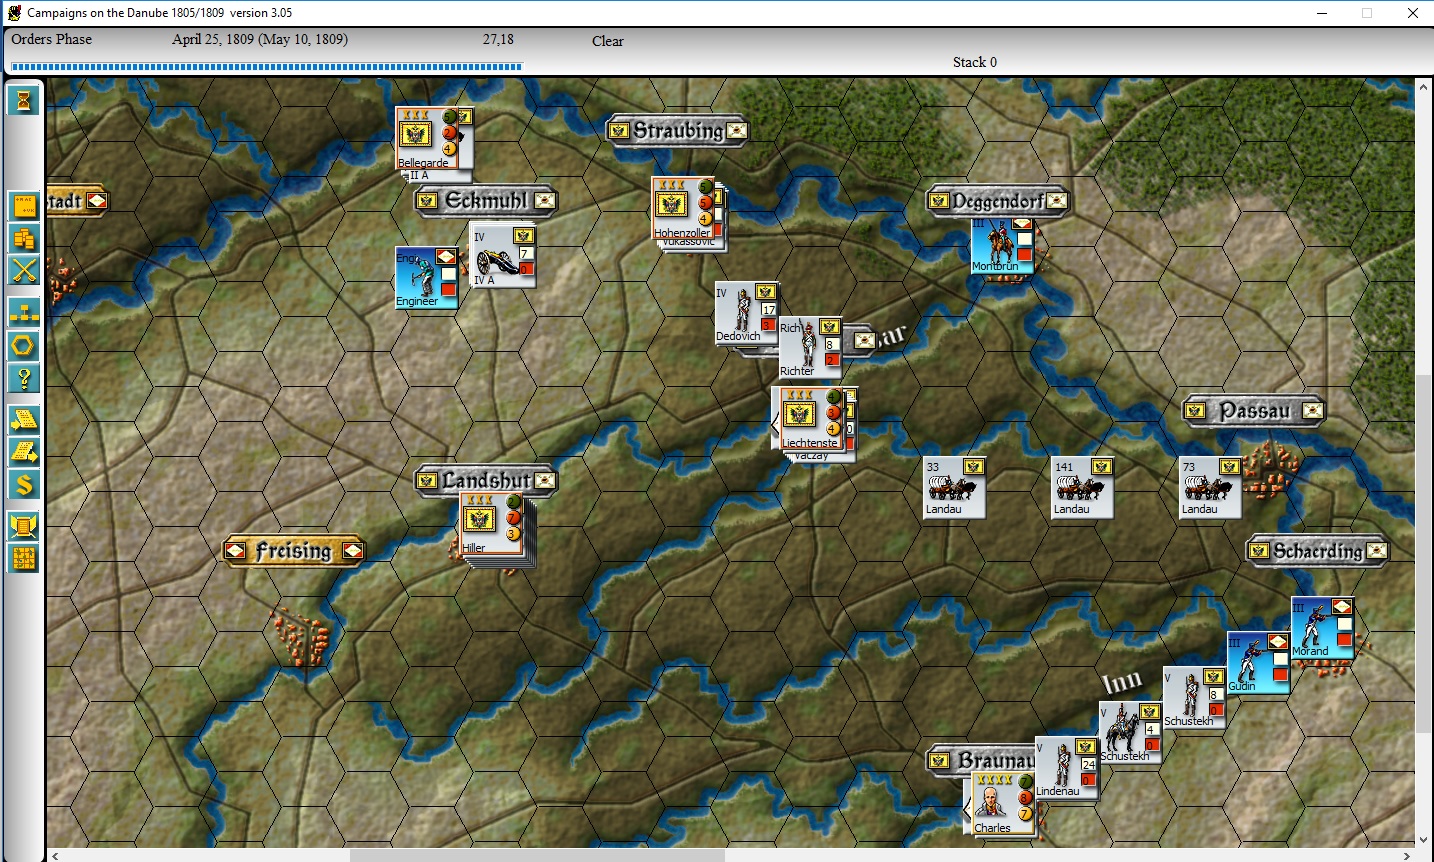This screenshot has width=1434, height=862.
Task: Click the question mark help icon
Action: (x=24, y=378)
